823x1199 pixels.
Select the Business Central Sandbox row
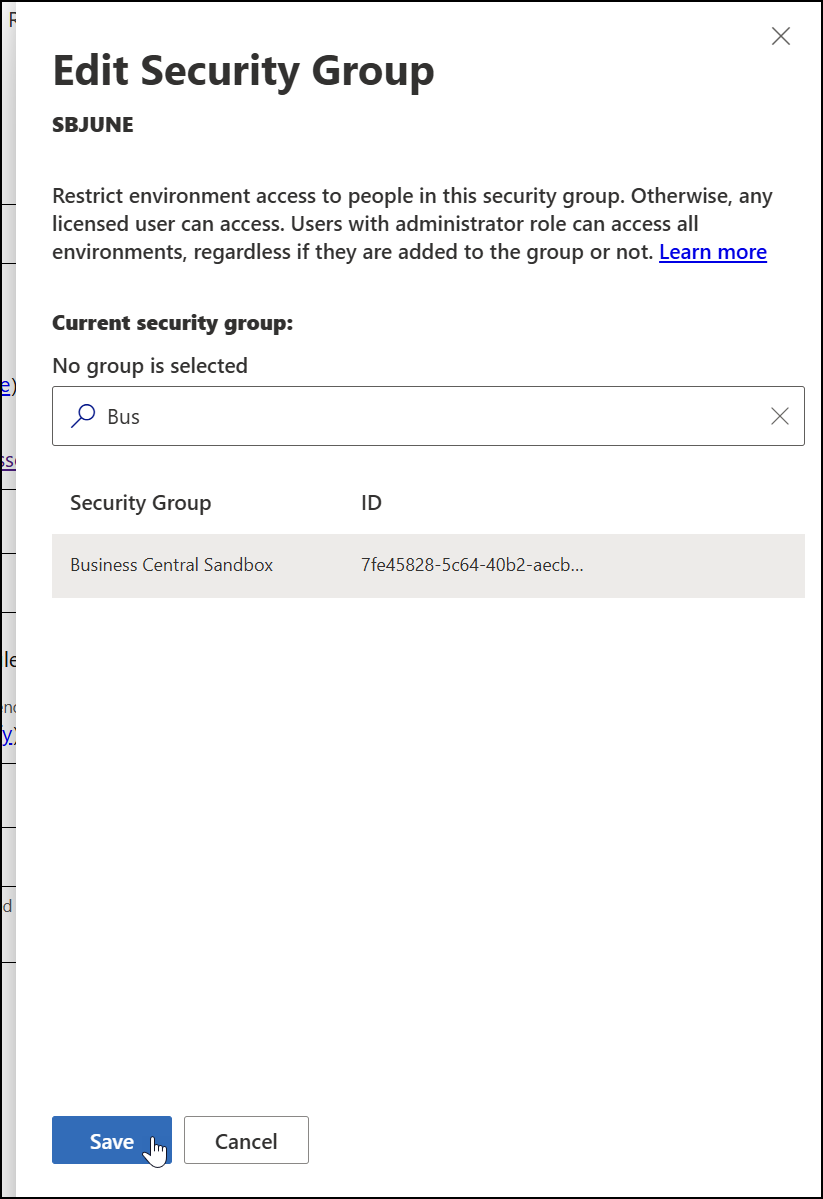click(428, 565)
